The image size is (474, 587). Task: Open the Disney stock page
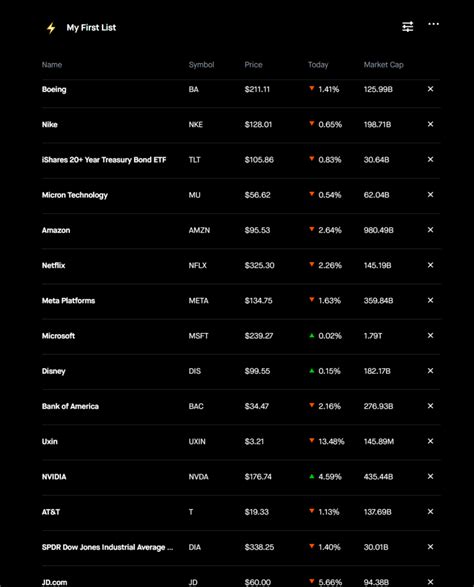point(241,371)
